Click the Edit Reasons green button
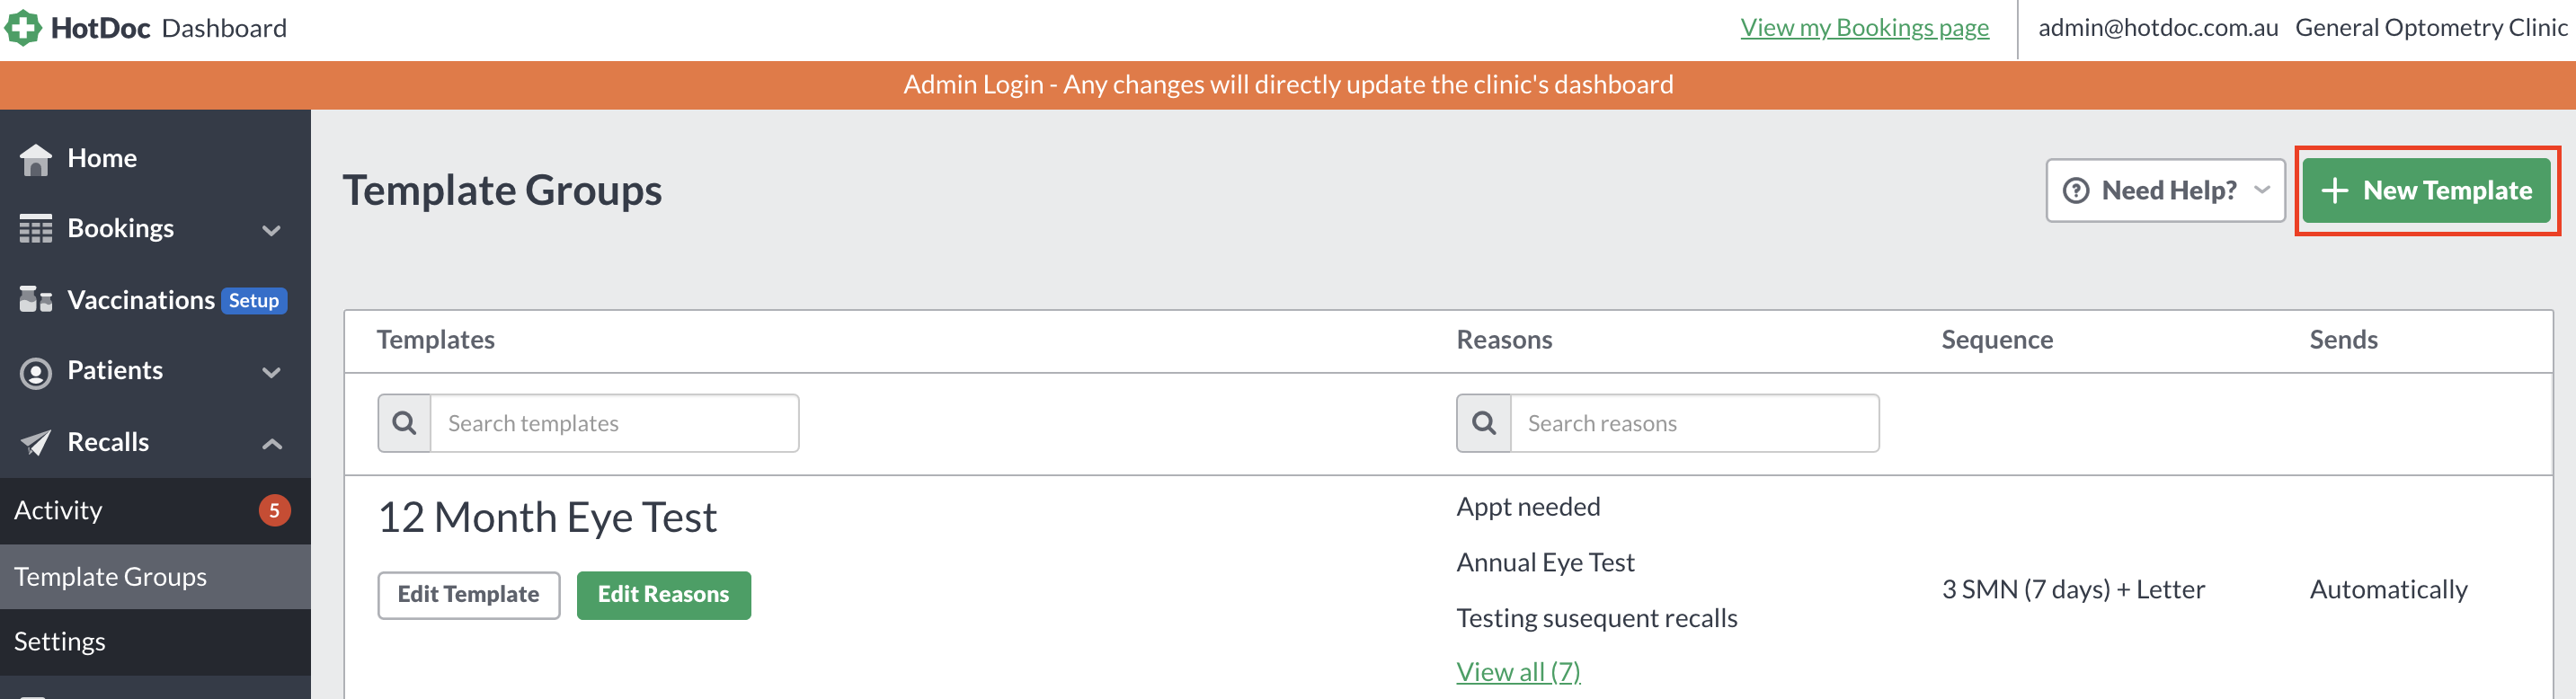 click(664, 595)
